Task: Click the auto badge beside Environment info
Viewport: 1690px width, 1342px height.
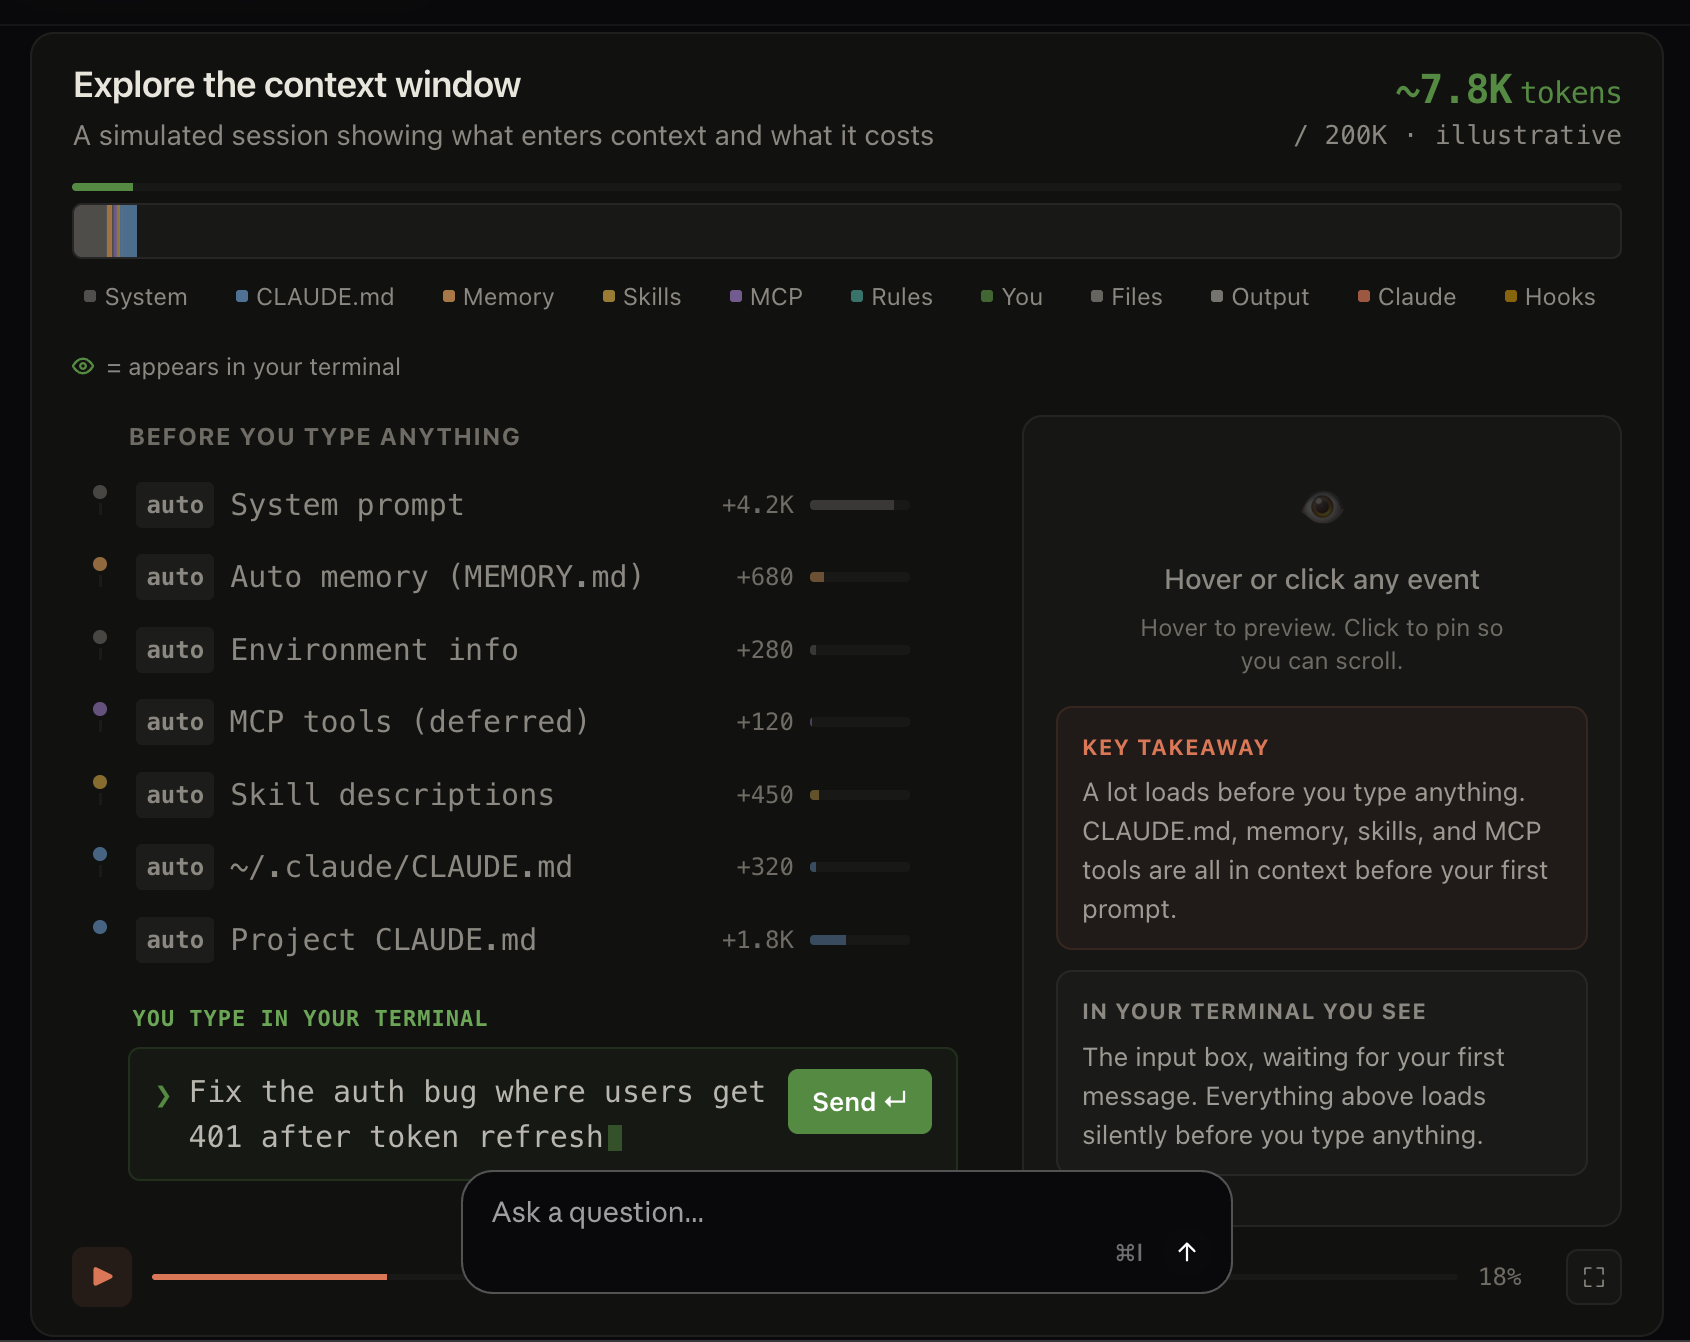Action: pyautogui.click(x=175, y=650)
